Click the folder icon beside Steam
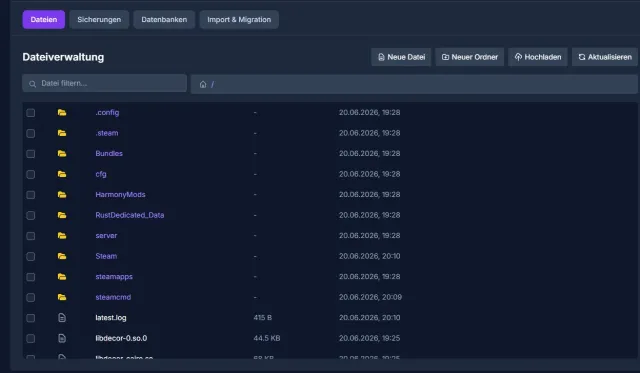This screenshot has width=640, height=373. coord(62,256)
